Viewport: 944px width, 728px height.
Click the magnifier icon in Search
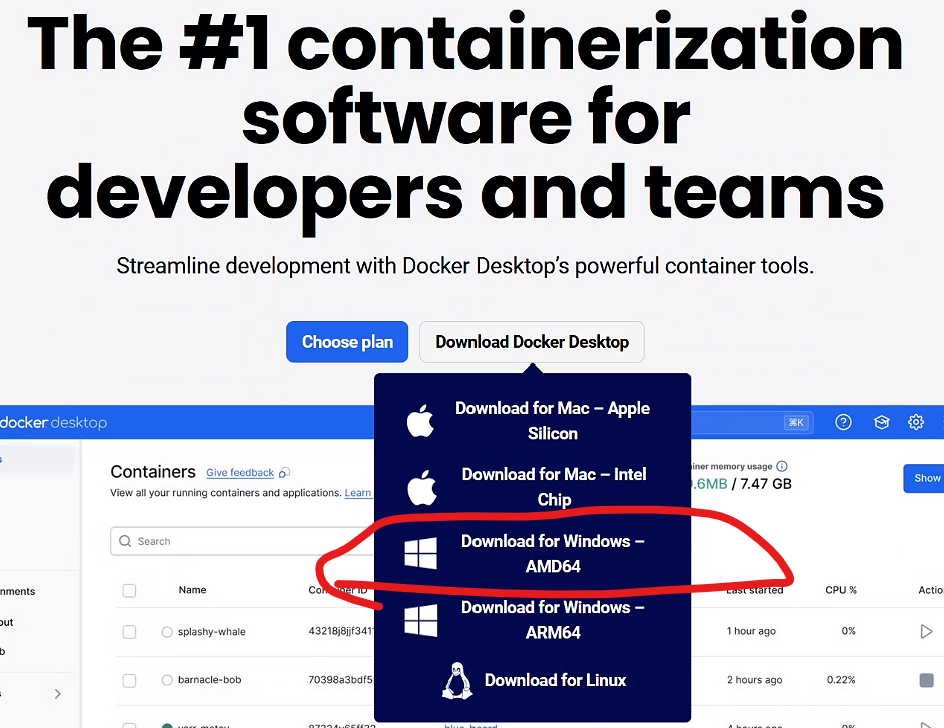(x=125, y=541)
